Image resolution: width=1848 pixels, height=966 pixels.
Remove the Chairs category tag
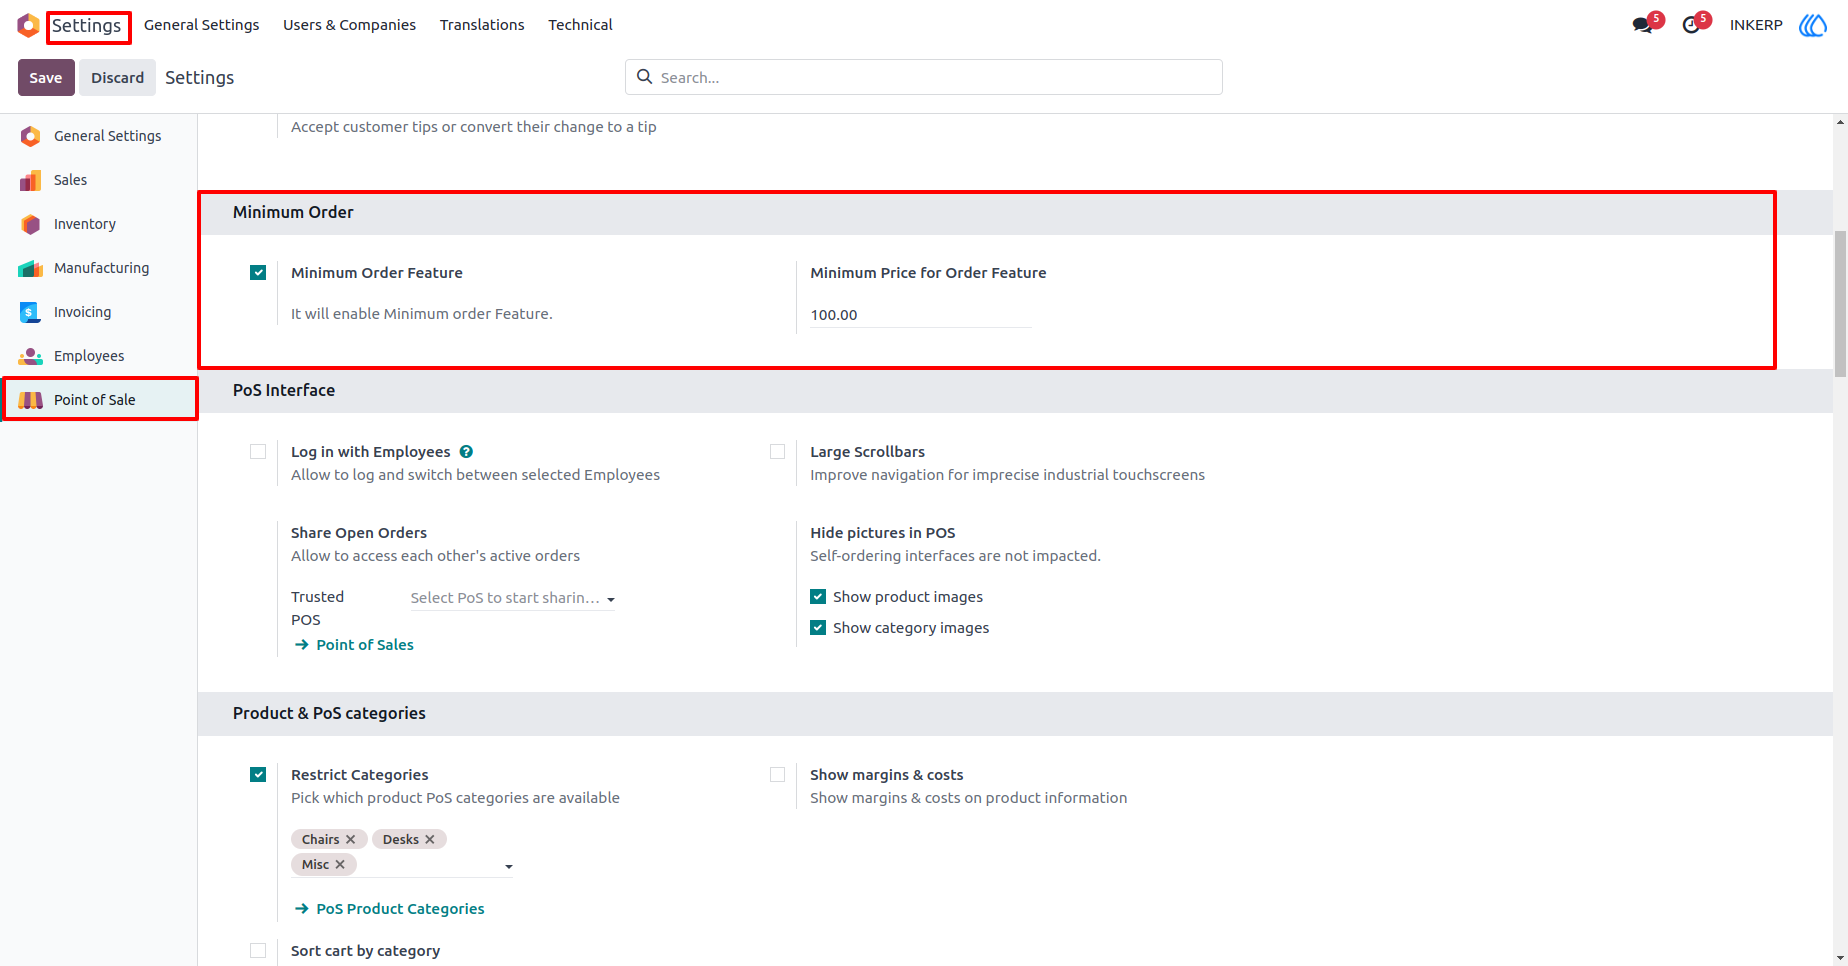351,840
